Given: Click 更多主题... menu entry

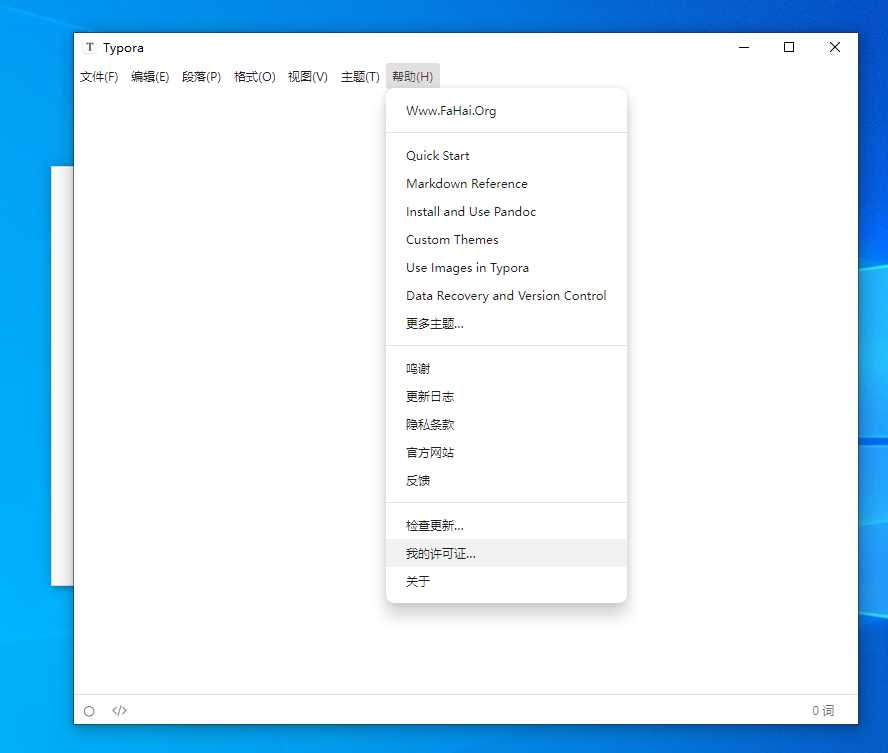Looking at the screenshot, I should pos(506,324).
